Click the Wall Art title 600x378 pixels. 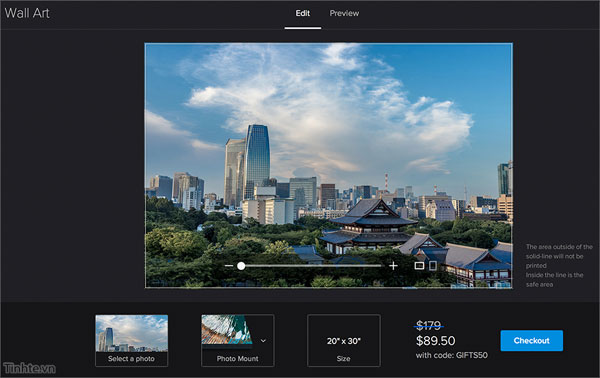click(27, 13)
